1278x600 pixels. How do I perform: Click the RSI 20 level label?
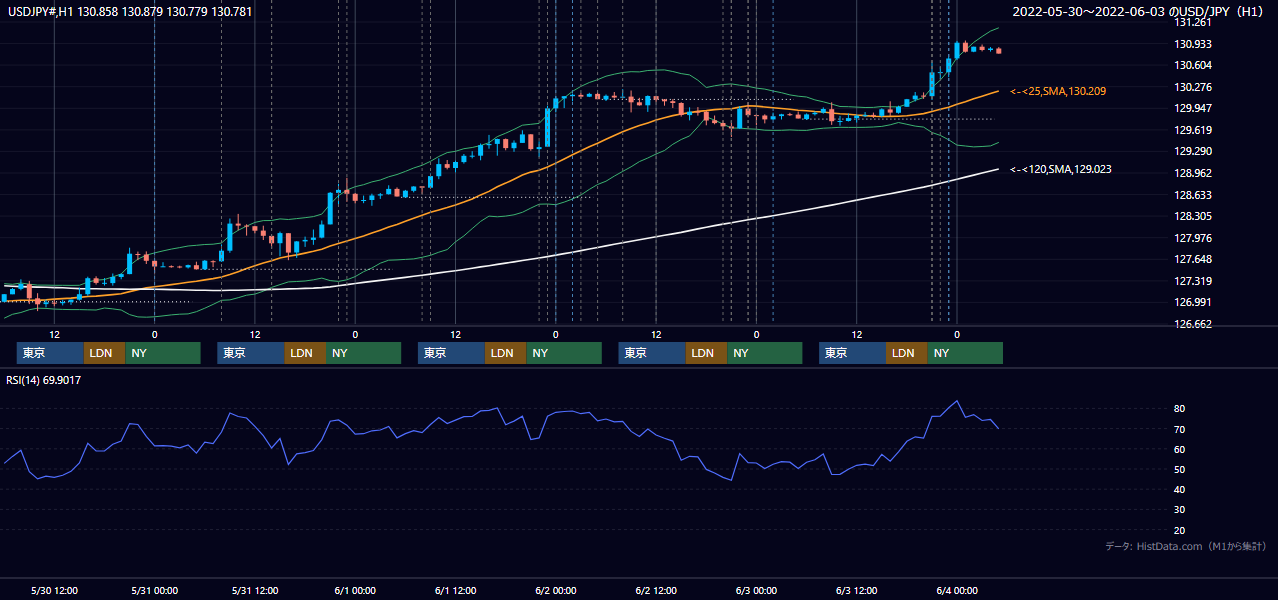(1180, 530)
